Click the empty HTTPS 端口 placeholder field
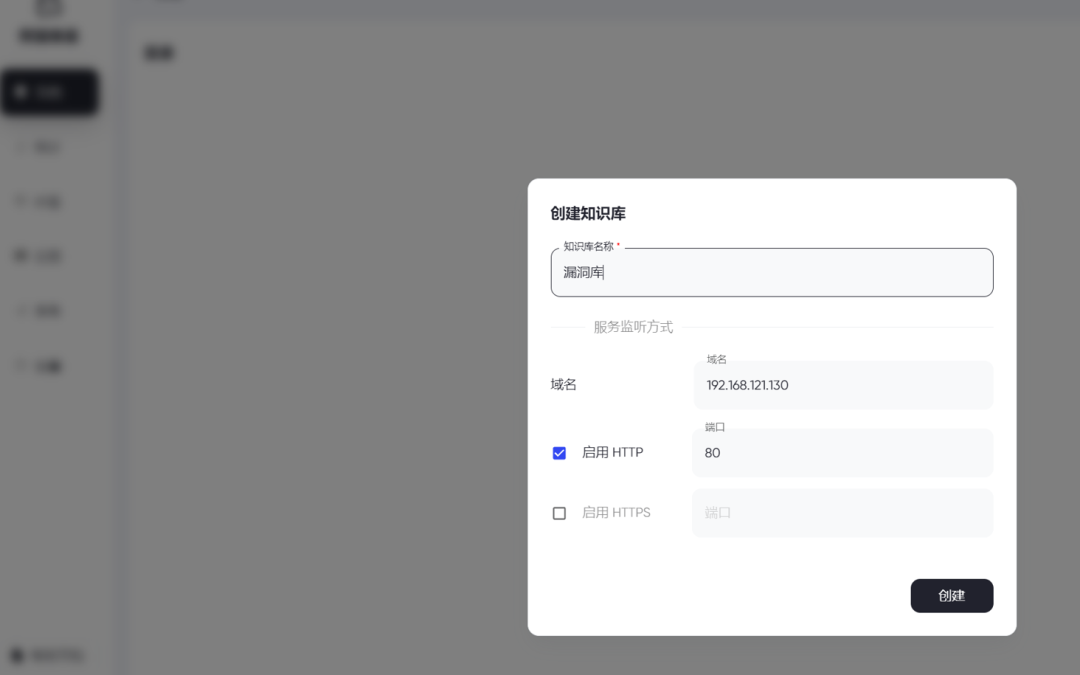The height and width of the screenshot is (675, 1080). 842,512
